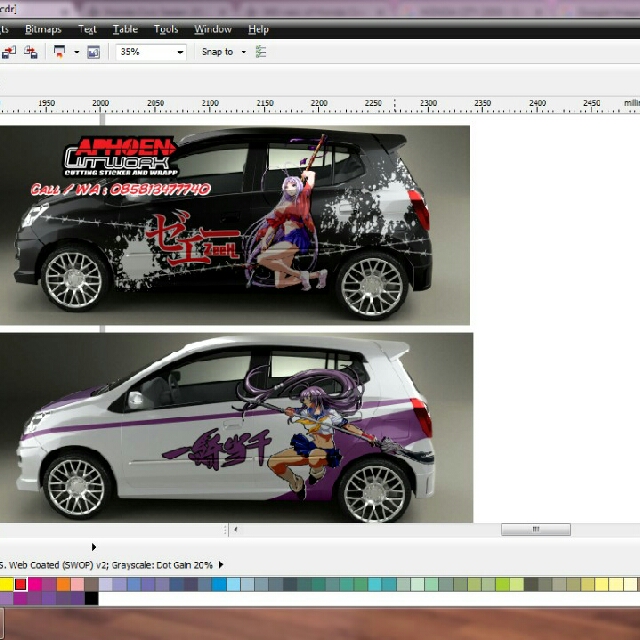The image size is (640, 640).
Task: Click the Welcome screen icon
Action: pos(93,52)
